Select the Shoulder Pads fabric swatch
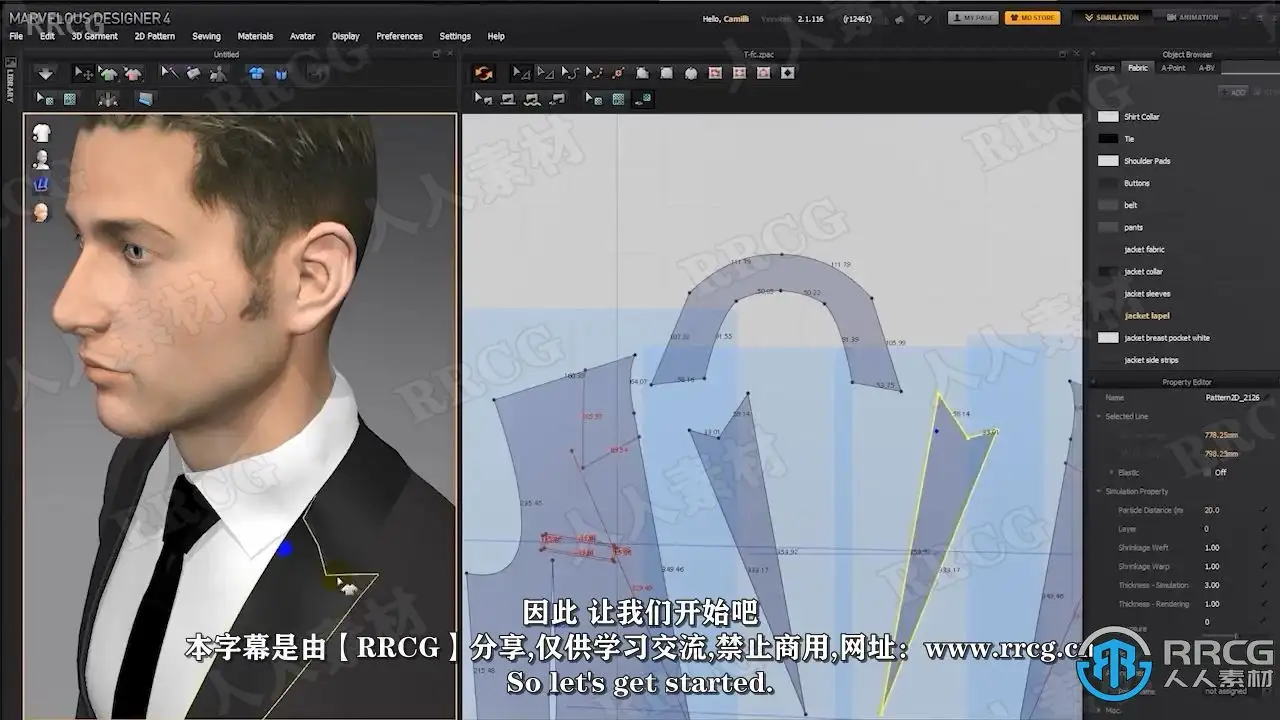The image size is (1280, 720). (1108, 161)
